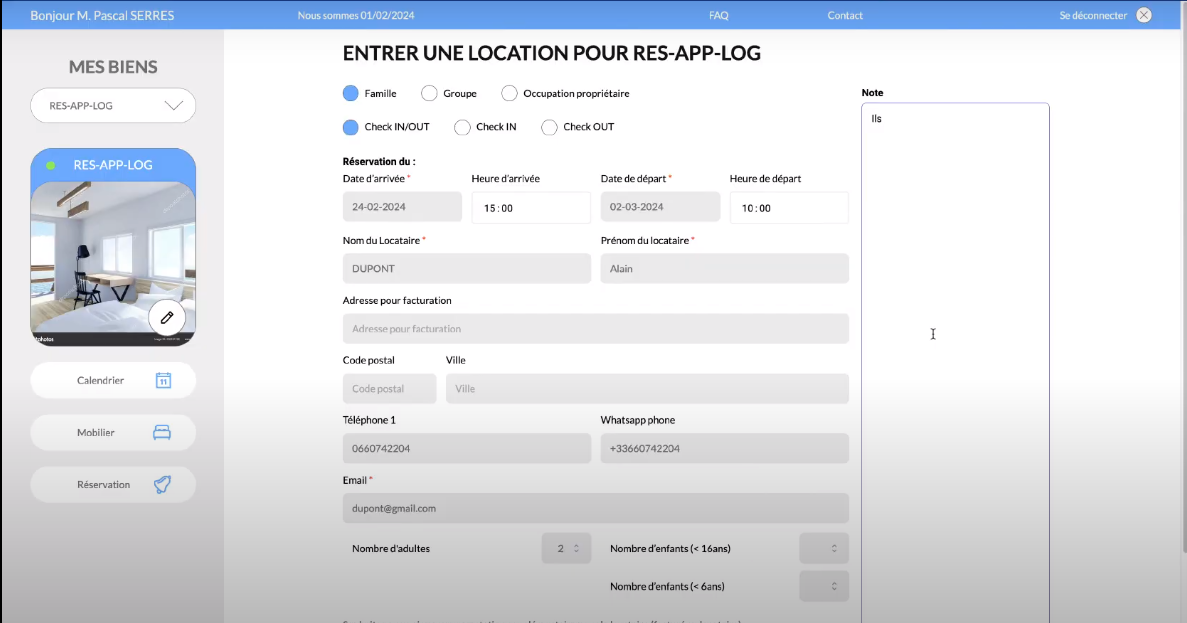Click the close X icon beside Se déconnecter
Viewport: 1187px width, 623px height.
[1144, 15]
